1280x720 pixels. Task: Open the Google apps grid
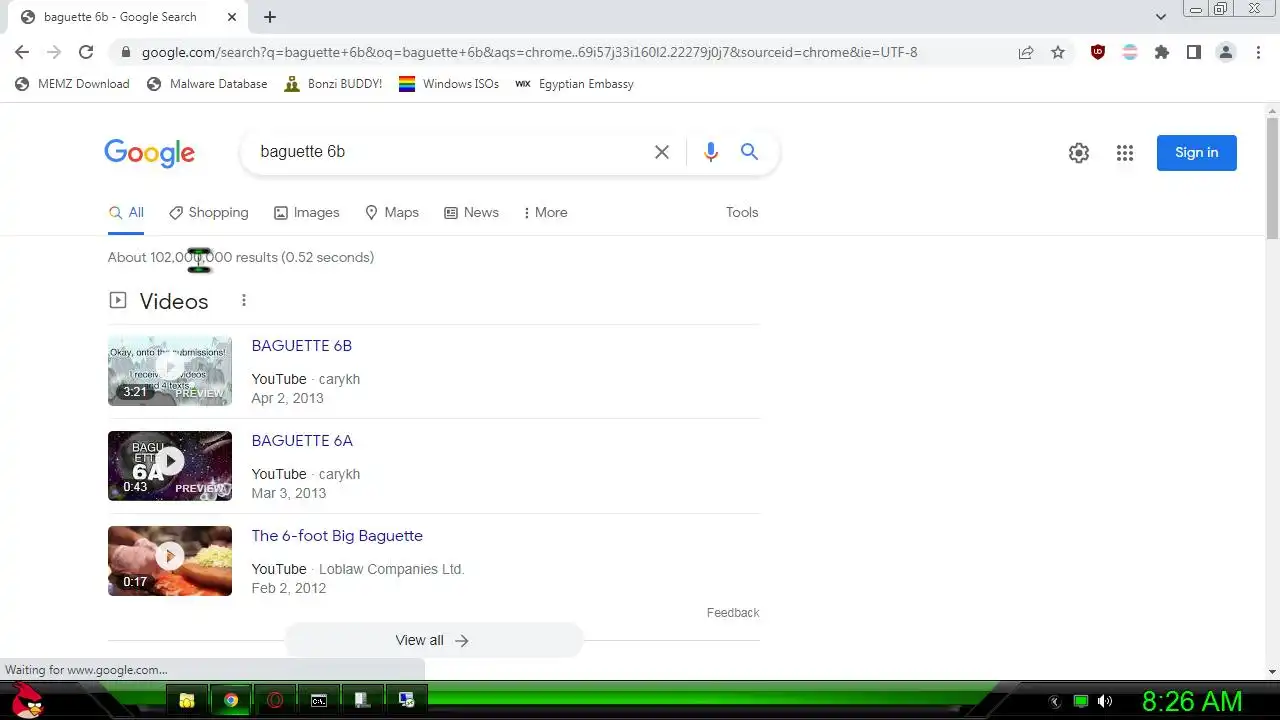pyautogui.click(x=1125, y=153)
